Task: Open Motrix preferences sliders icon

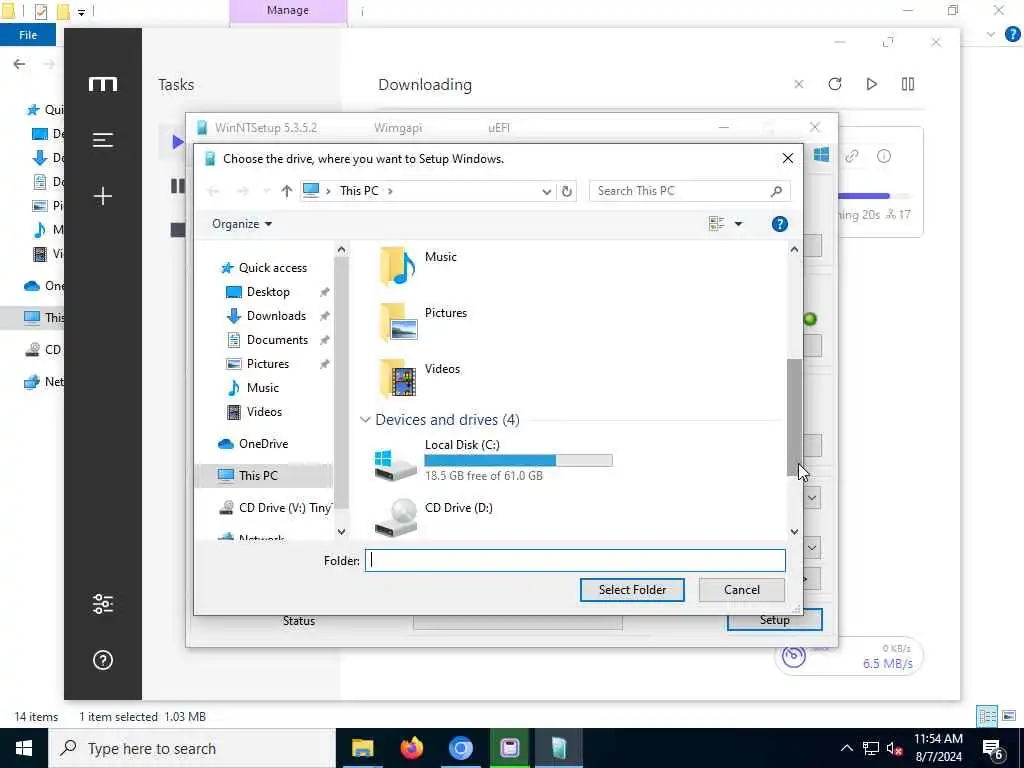Action: point(103,604)
